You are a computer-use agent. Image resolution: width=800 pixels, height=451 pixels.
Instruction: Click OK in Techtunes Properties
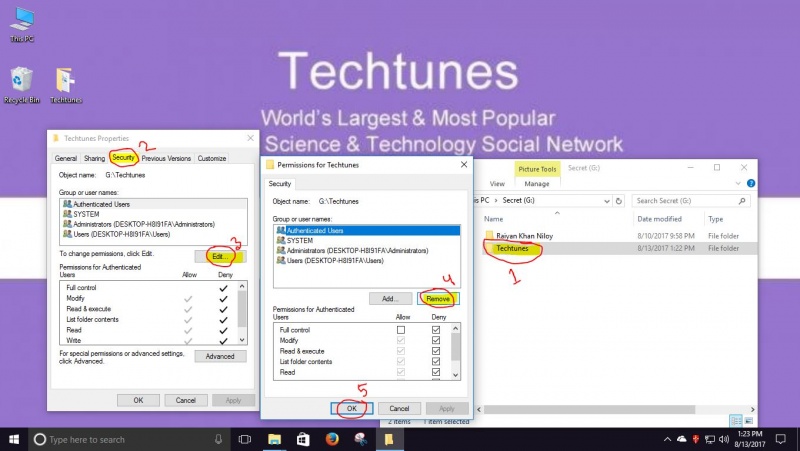138,400
